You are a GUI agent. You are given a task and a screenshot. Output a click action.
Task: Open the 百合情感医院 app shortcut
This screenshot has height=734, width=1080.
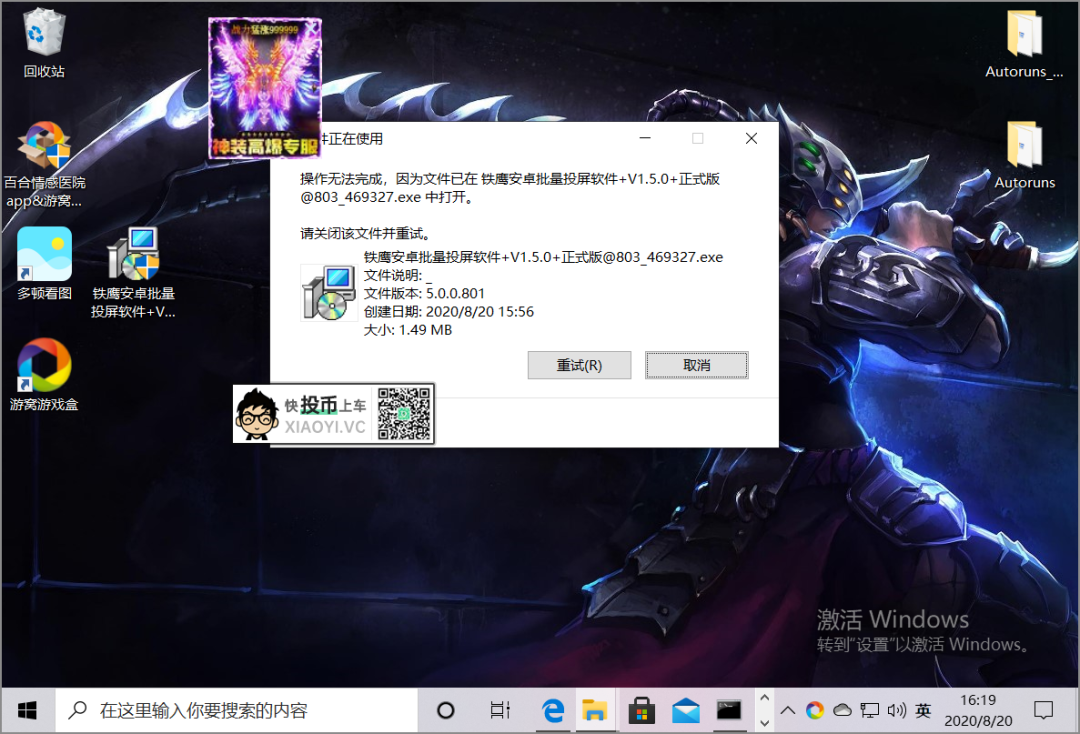43,145
